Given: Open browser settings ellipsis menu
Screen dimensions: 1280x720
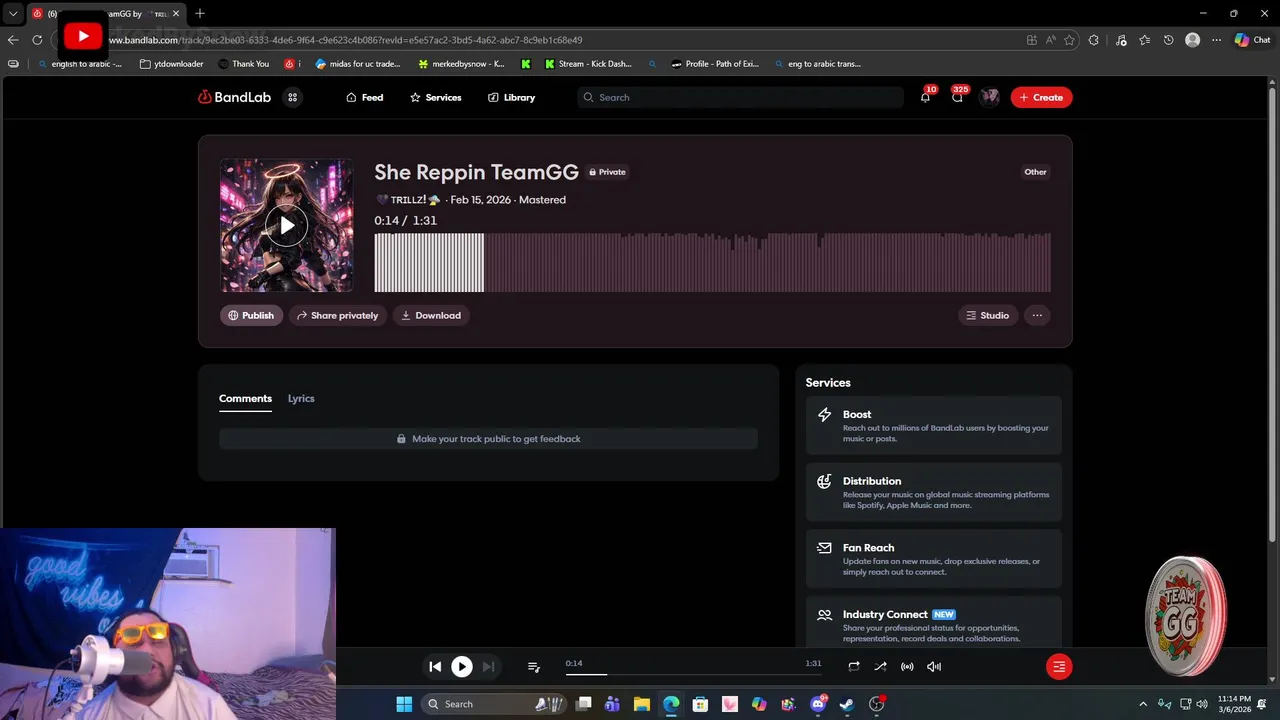Looking at the screenshot, I should point(1216,40).
